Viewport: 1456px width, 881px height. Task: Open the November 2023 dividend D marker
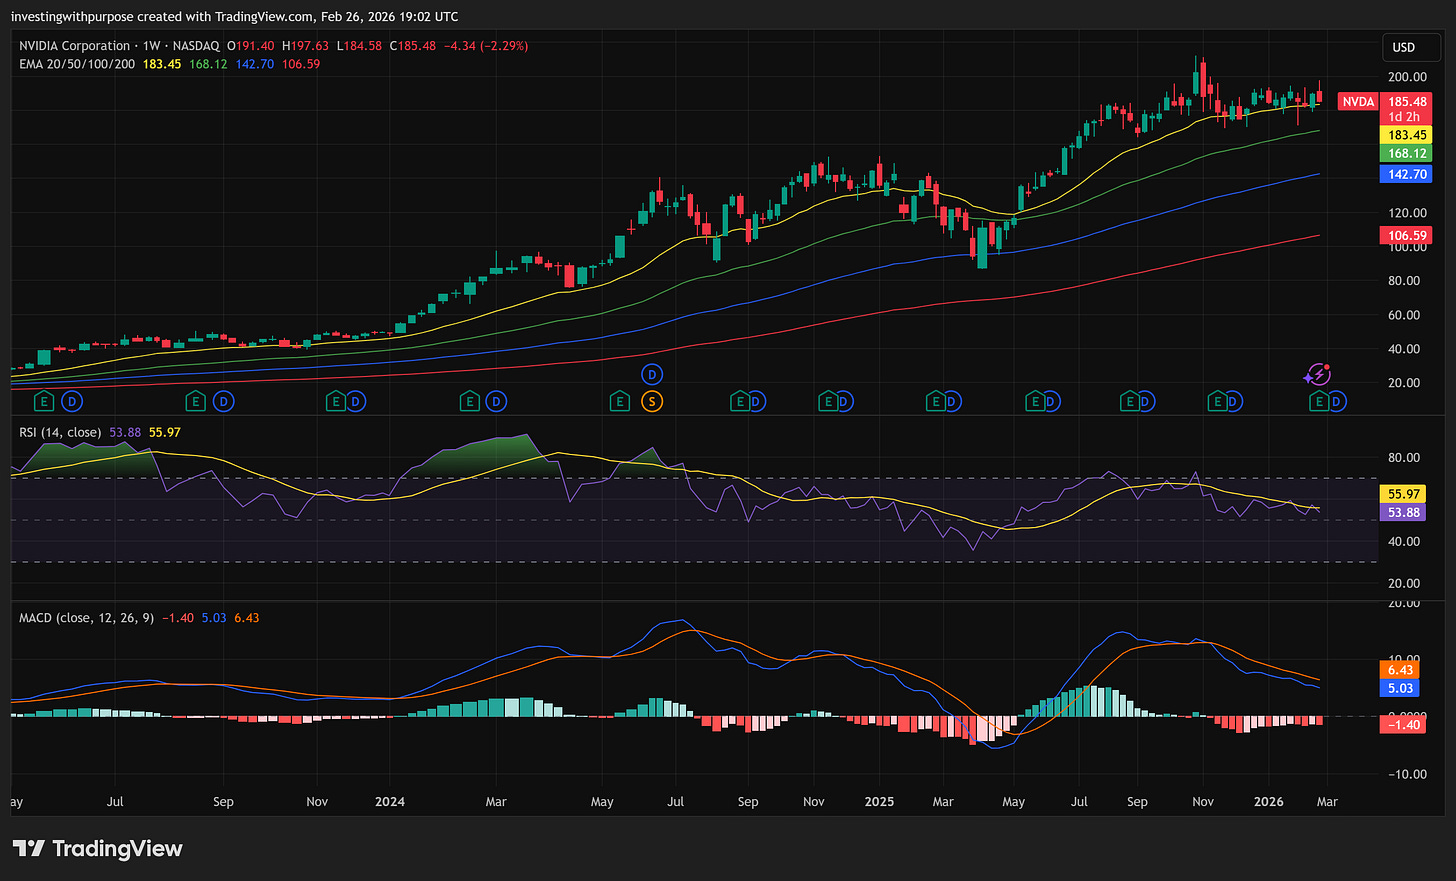[355, 401]
